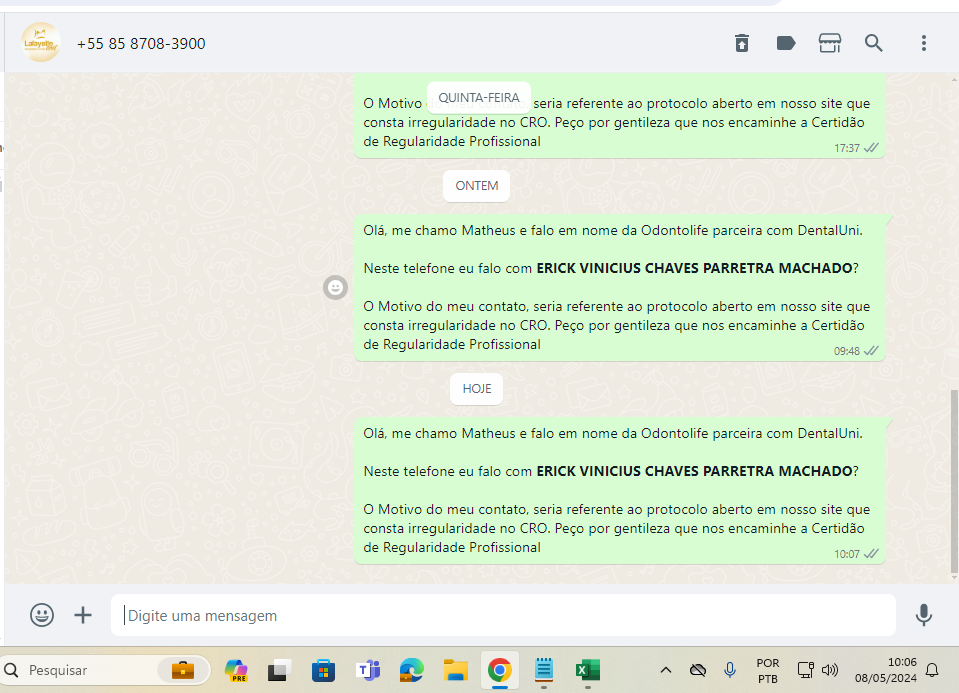
Task: Start voice message with microphone icon
Action: pyautogui.click(x=924, y=615)
